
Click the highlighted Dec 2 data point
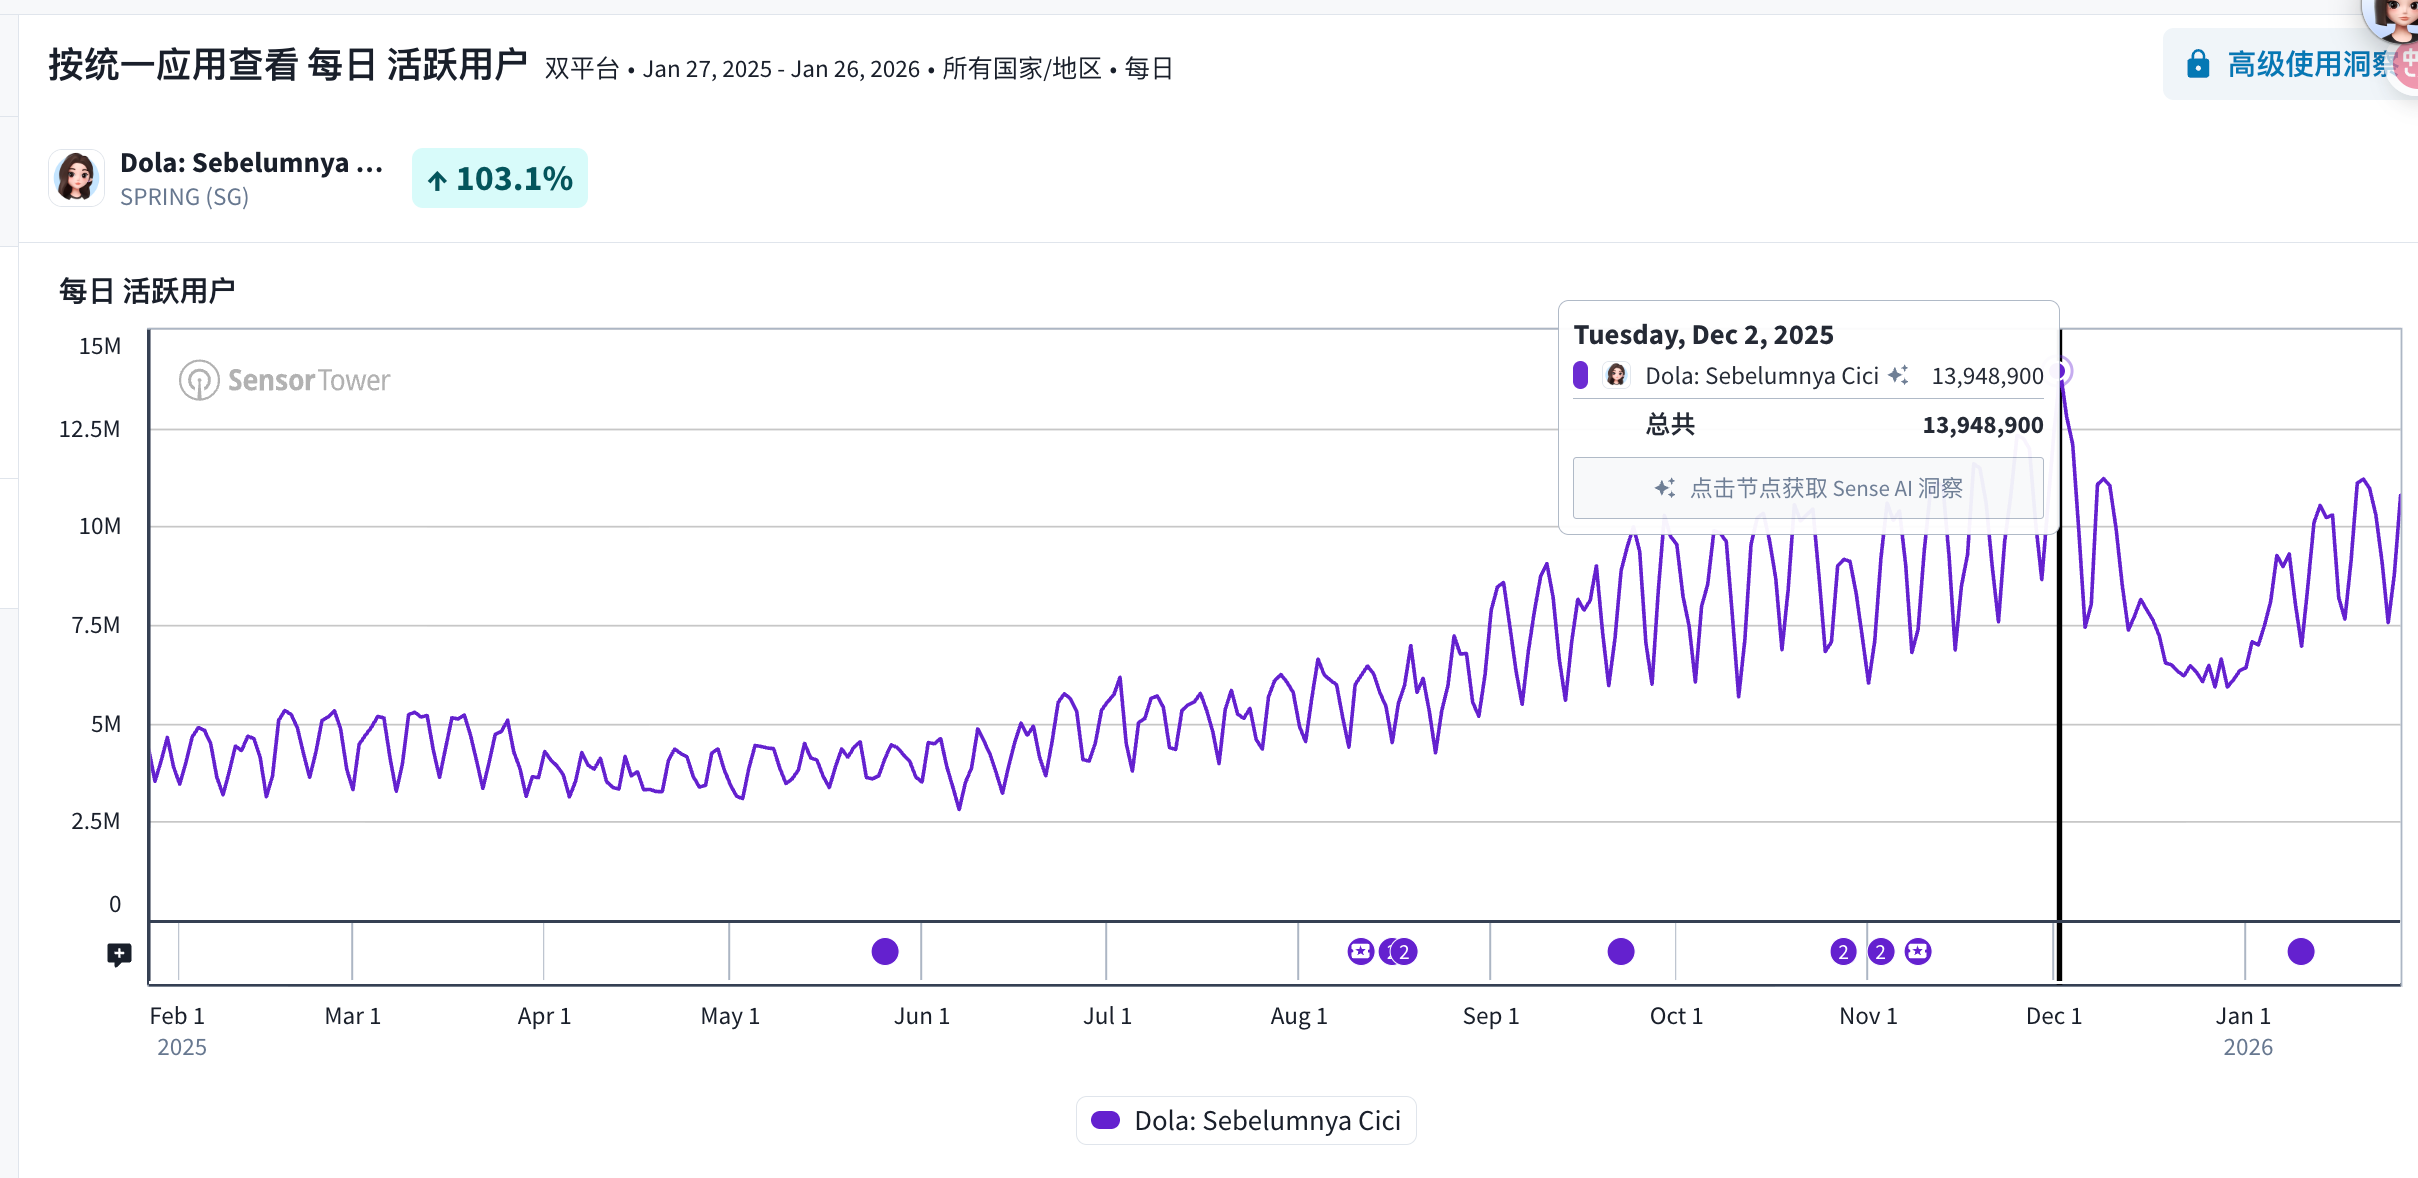[x=2060, y=372]
